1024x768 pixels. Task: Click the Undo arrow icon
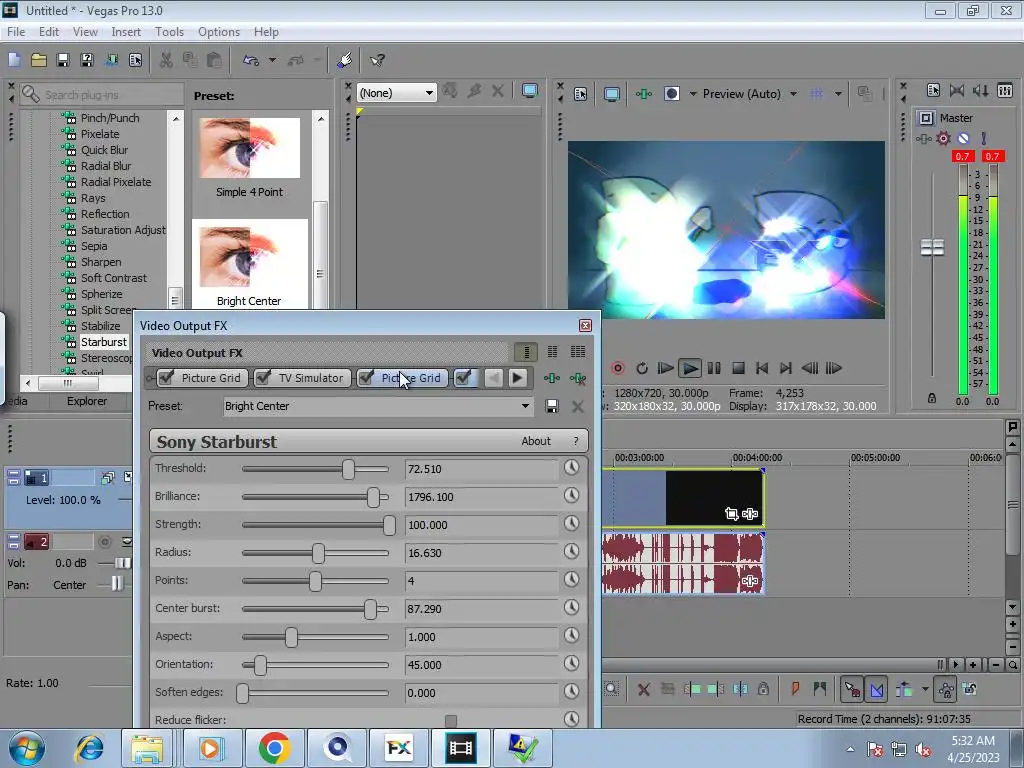251,60
